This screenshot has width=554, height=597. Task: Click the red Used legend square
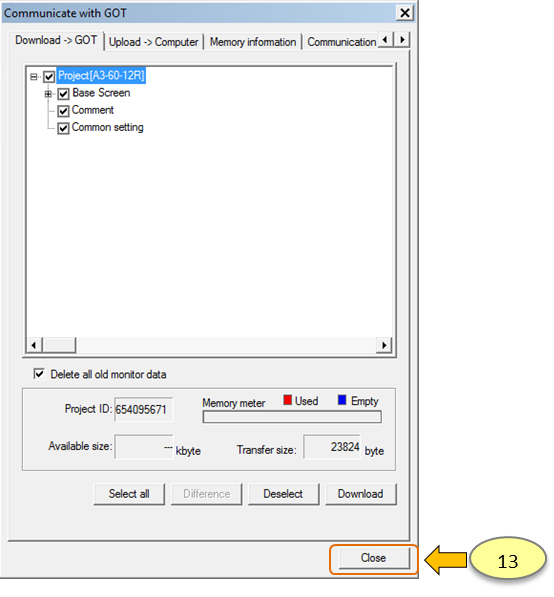point(287,400)
